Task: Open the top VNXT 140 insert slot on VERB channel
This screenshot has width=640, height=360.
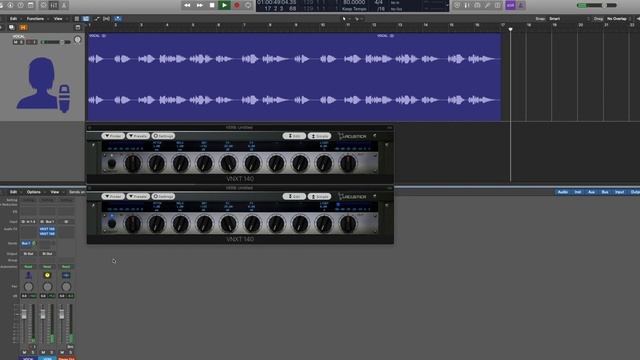Action: tap(47, 229)
